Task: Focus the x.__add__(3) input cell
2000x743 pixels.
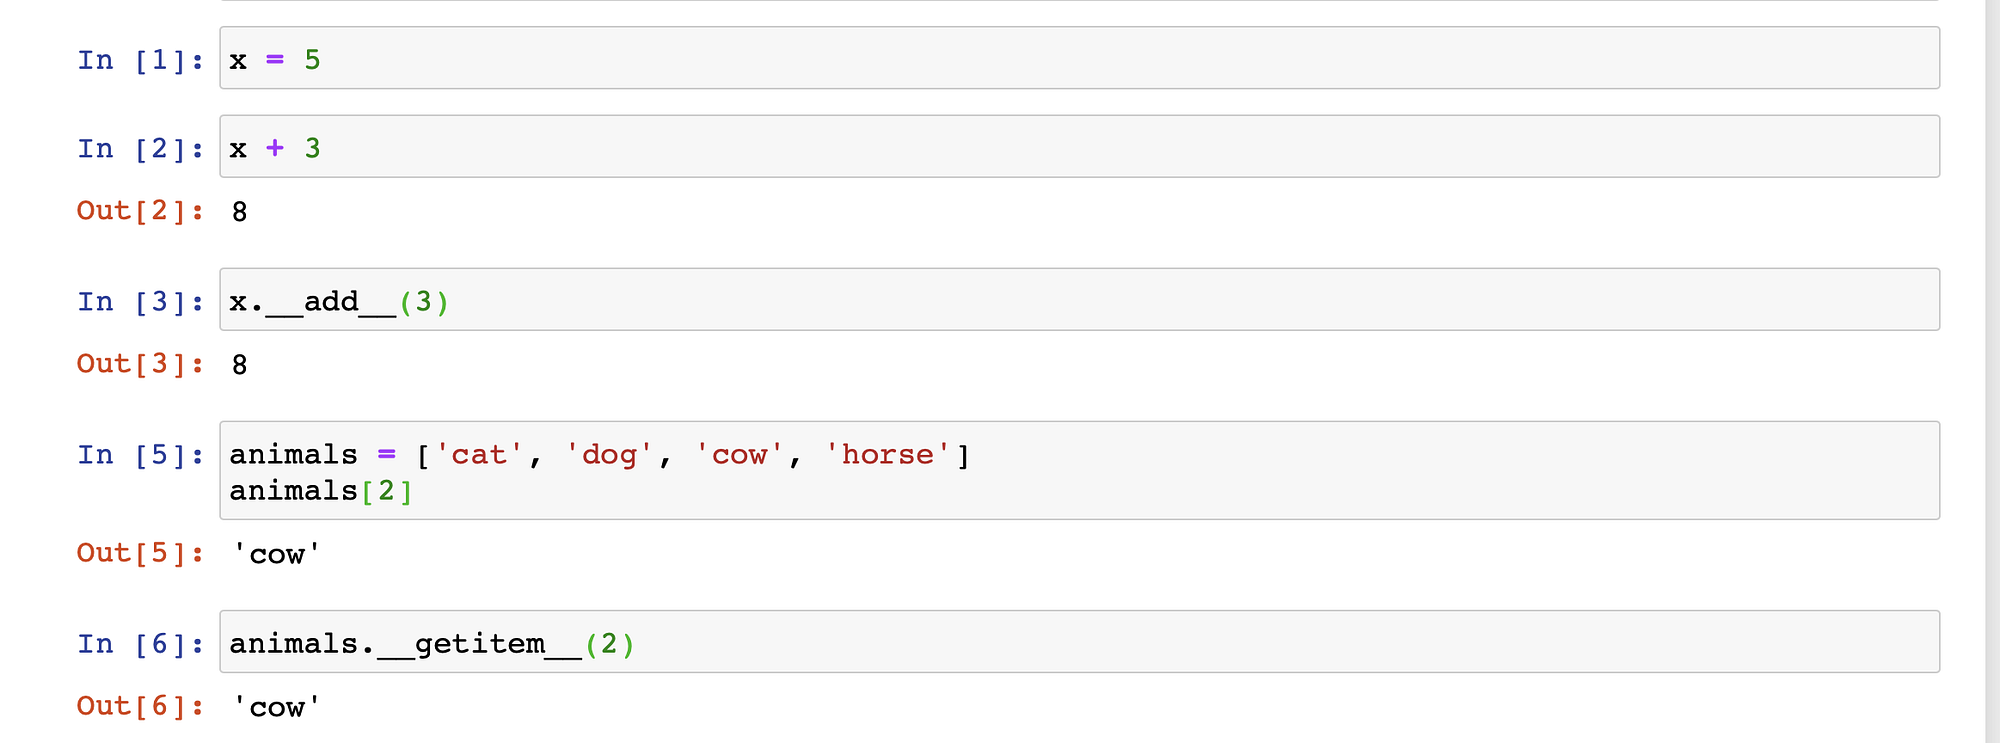Action: (x=1079, y=300)
